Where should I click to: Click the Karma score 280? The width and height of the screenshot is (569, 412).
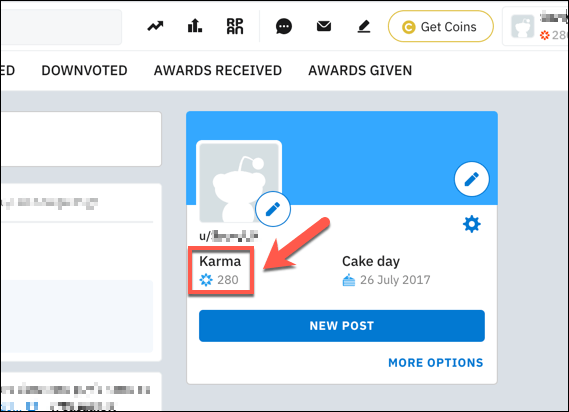(x=228, y=280)
